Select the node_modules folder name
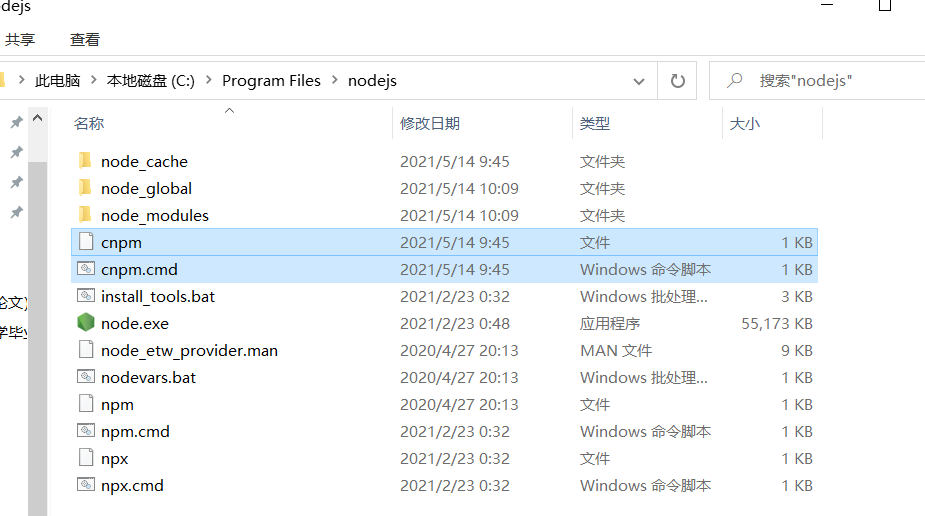The height and width of the screenshot is (516, 925). (x=155, y=216)
